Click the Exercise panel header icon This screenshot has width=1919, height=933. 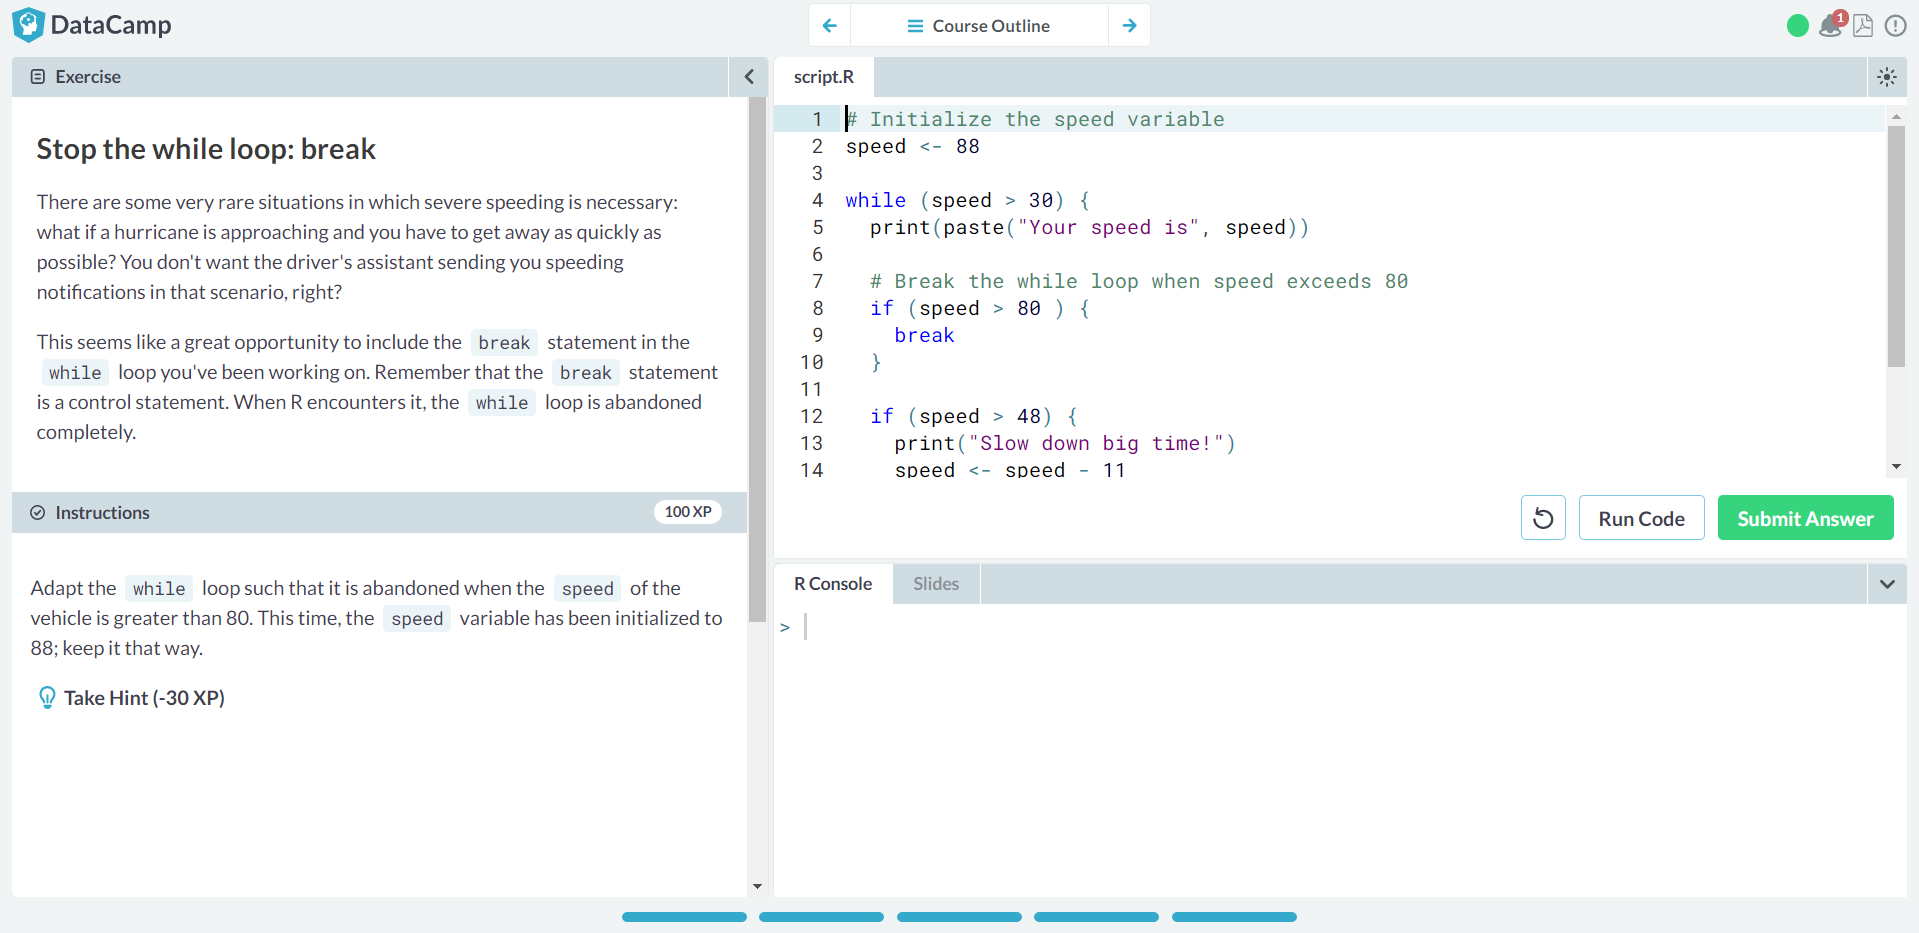click(x=38, y=77)
